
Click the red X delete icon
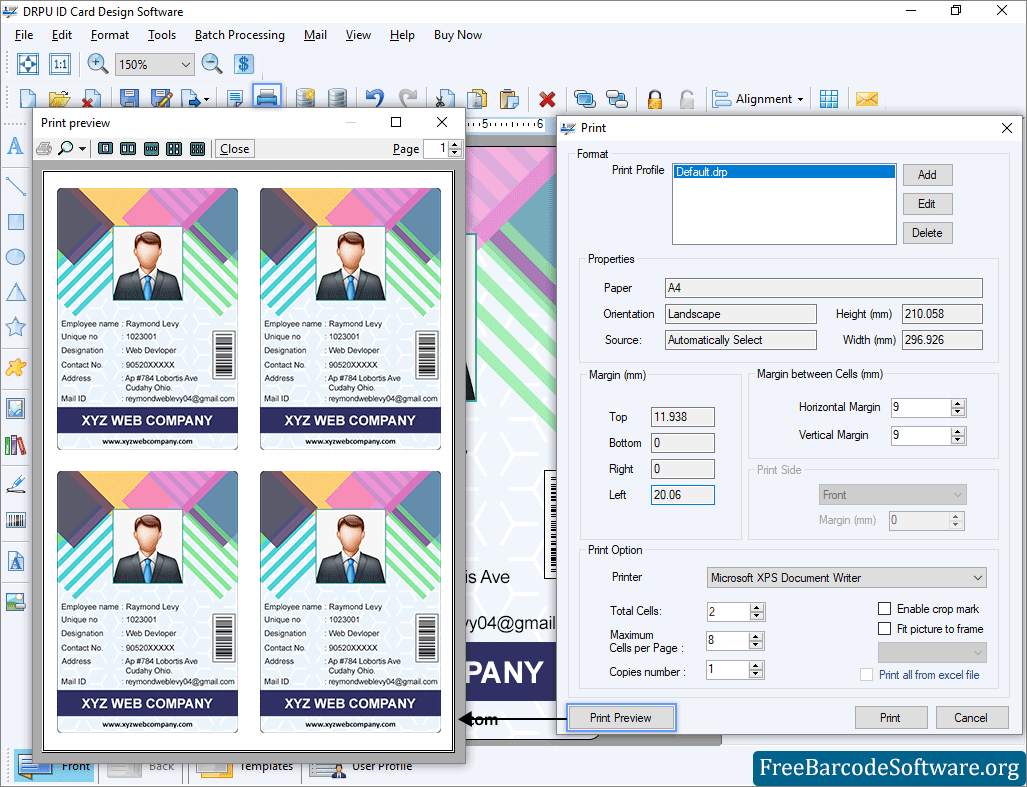pyautogui.click(x=547, y=100)
